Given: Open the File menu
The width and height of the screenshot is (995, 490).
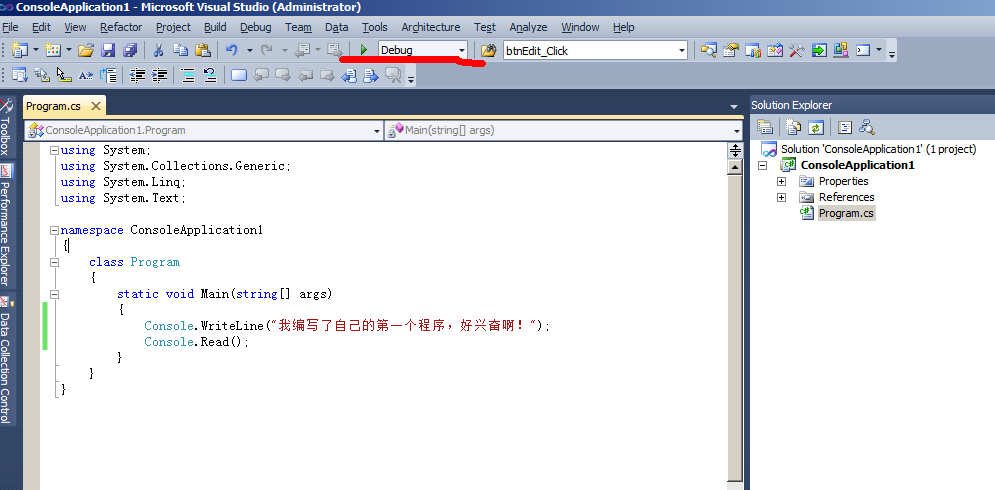Looking at the screenshot, I should [10, 27].
